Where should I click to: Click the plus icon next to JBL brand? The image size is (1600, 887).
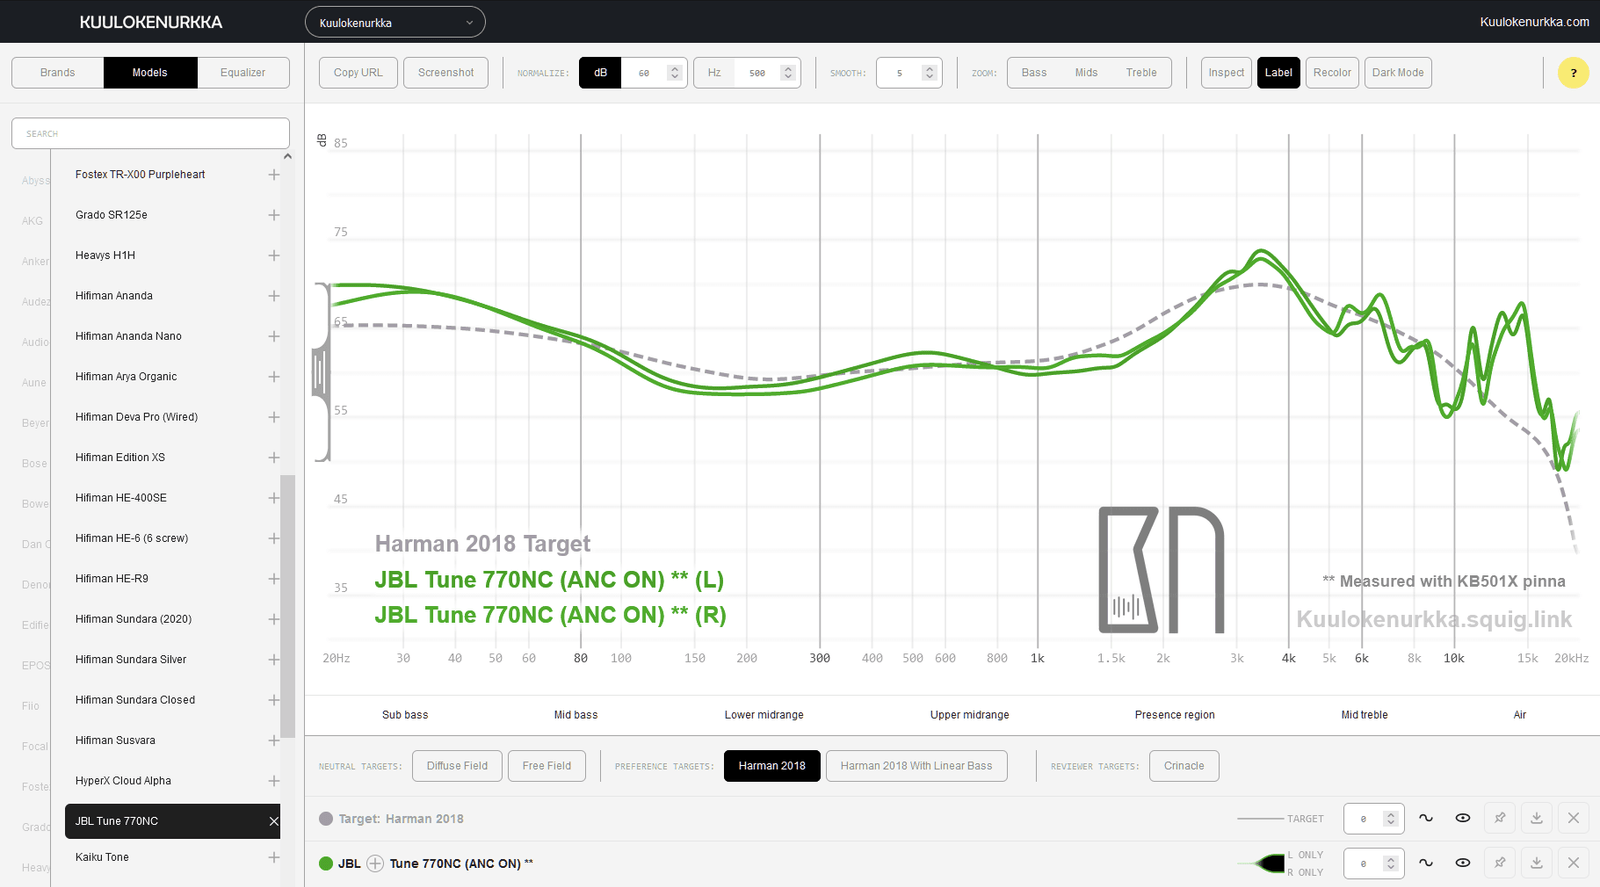coord(375,863)
